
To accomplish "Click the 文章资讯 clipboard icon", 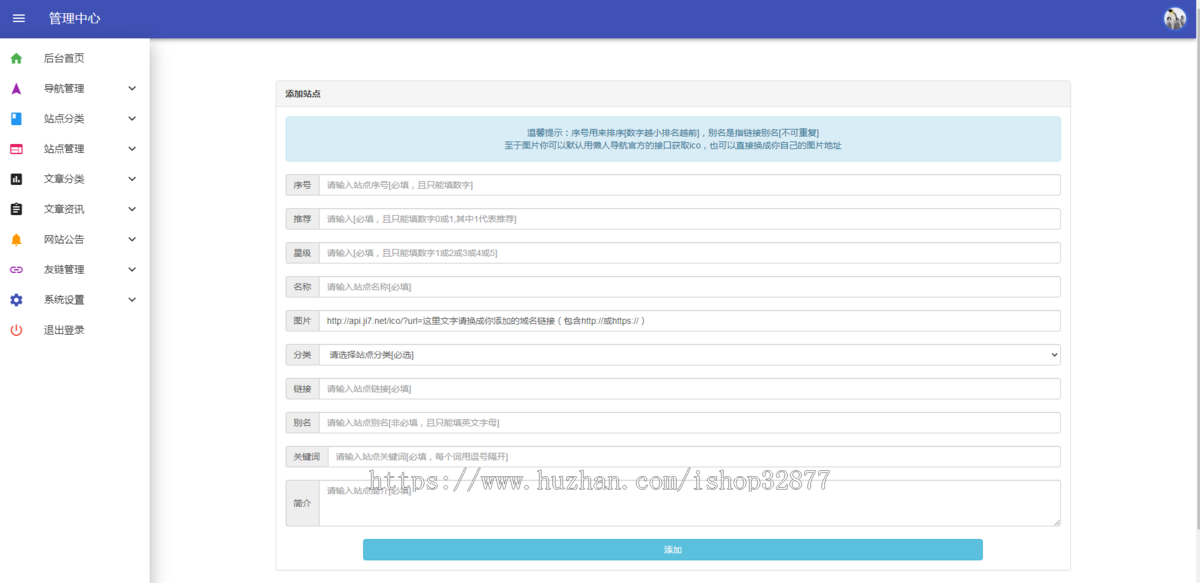I will pos(16,209).
